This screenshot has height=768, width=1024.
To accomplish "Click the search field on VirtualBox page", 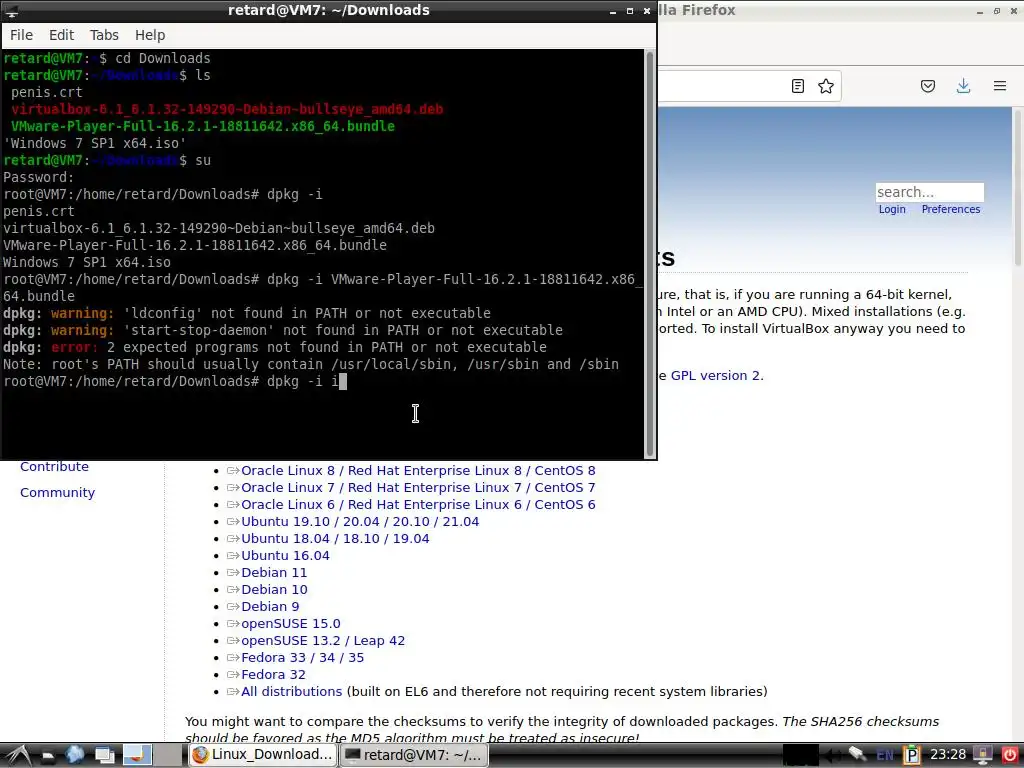I will (x=929, y=192).
